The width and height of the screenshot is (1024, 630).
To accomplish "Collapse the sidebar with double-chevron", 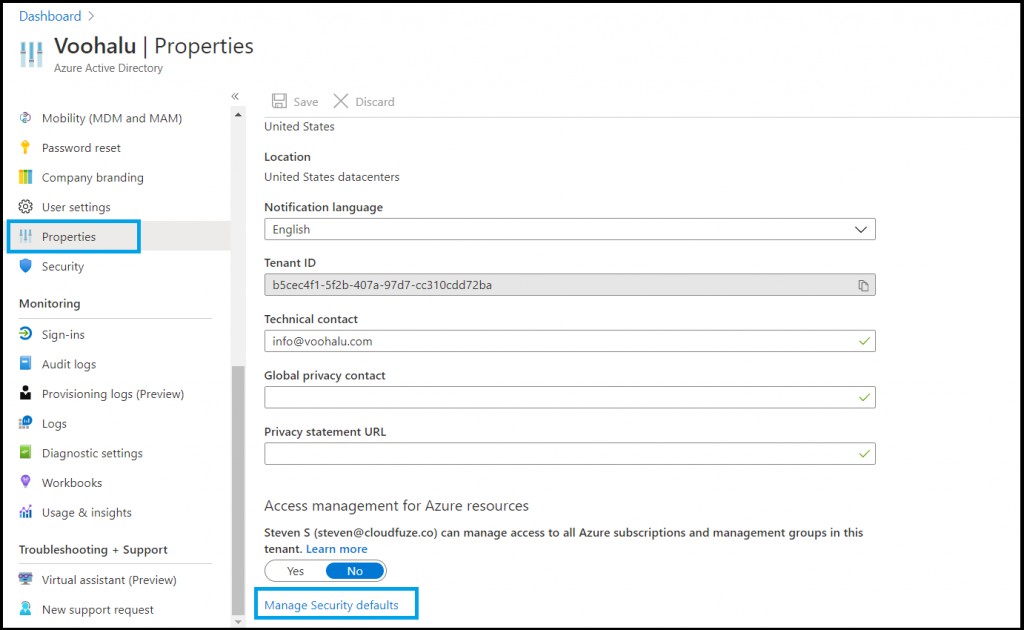I will [x=235, y=96].
